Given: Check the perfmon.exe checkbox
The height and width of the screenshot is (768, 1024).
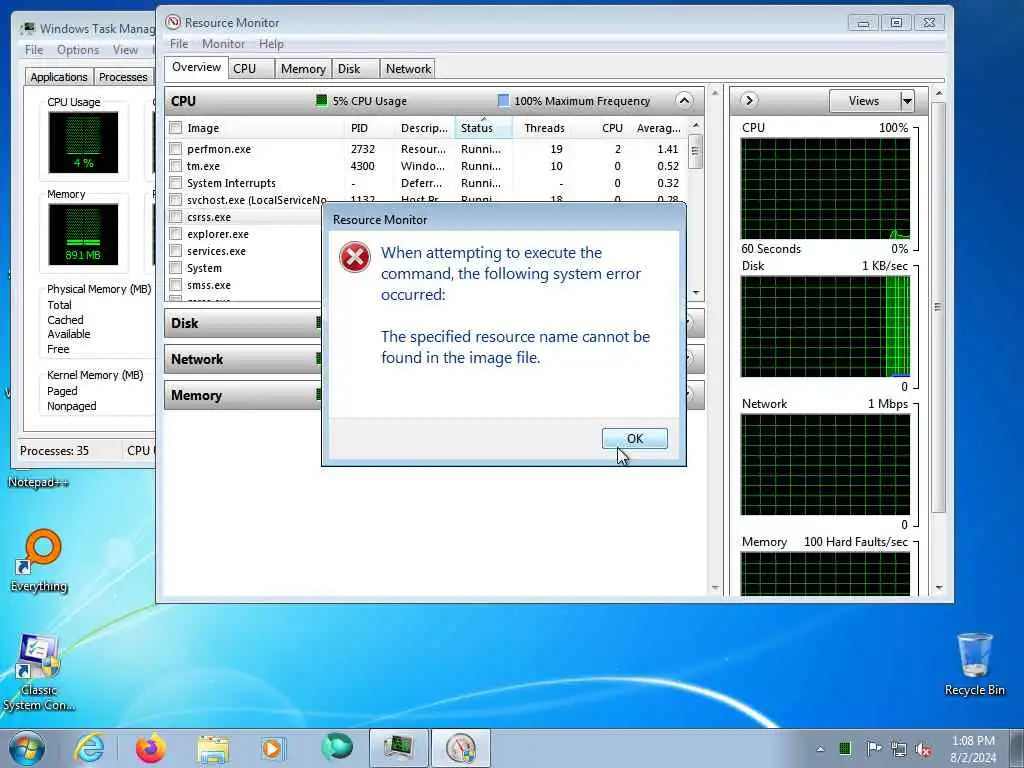Looking at the screenshot, I should 175,149.
